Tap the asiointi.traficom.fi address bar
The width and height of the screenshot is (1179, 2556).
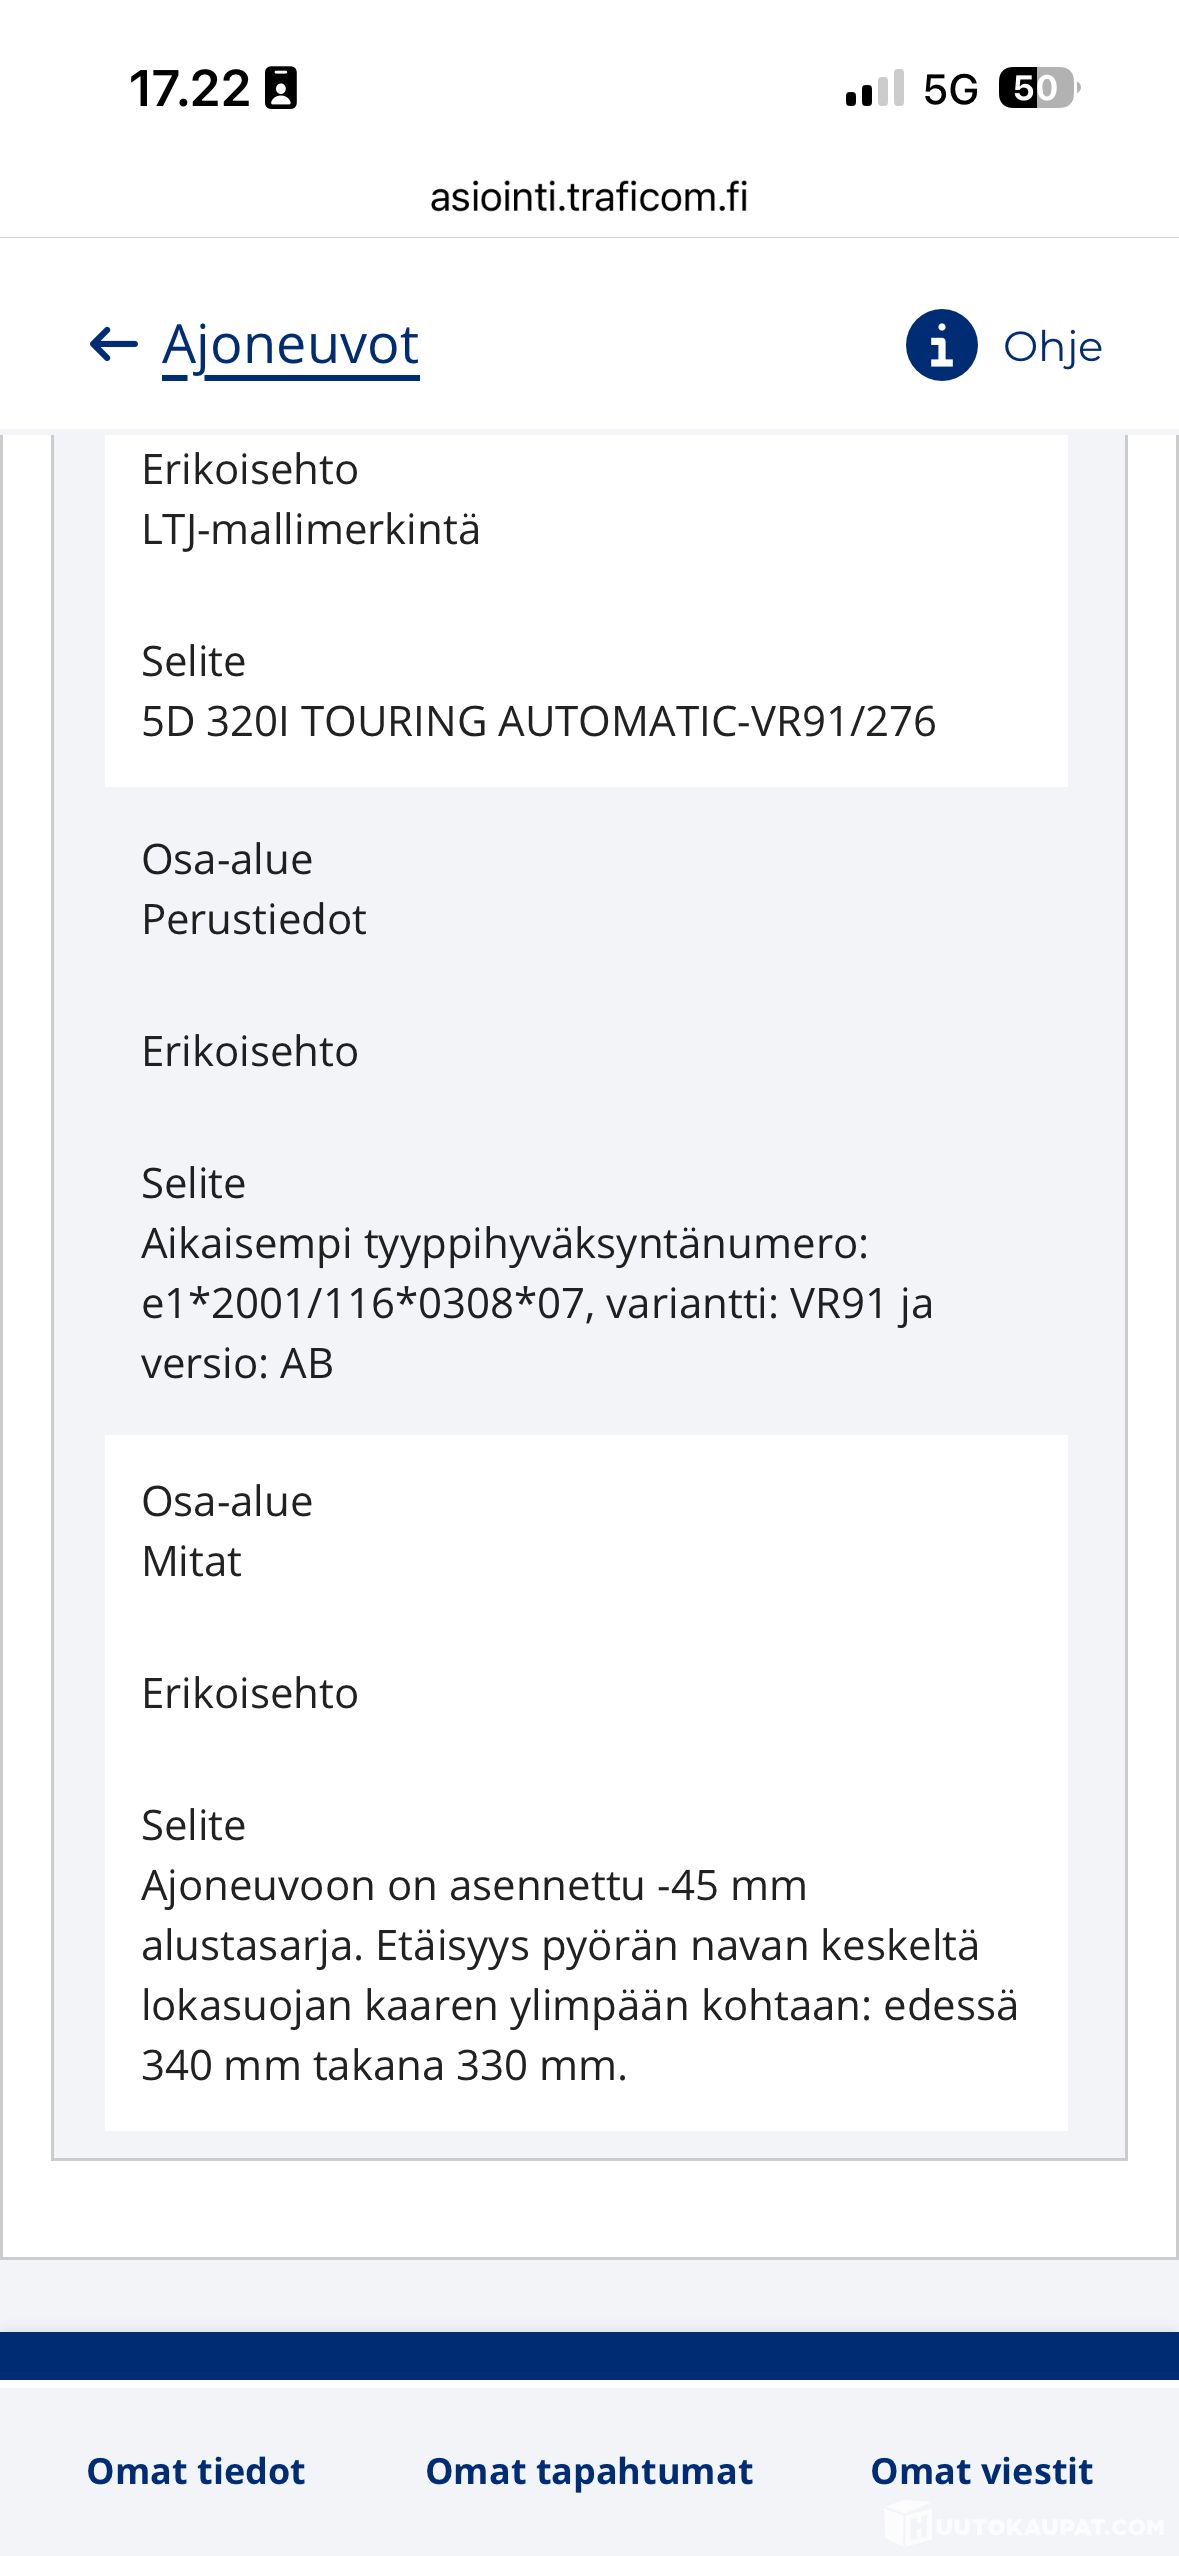(x=589, y=197)
